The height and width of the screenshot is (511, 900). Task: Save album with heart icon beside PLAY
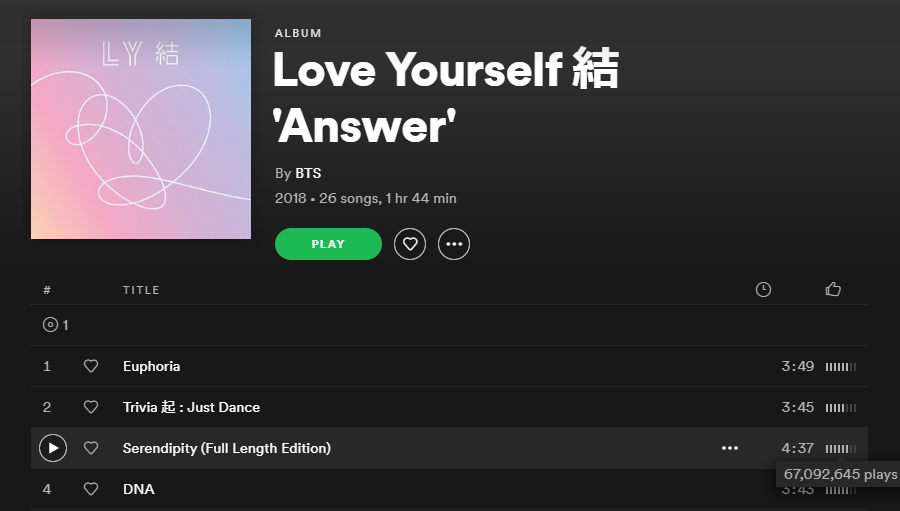(x=410, y=244)
